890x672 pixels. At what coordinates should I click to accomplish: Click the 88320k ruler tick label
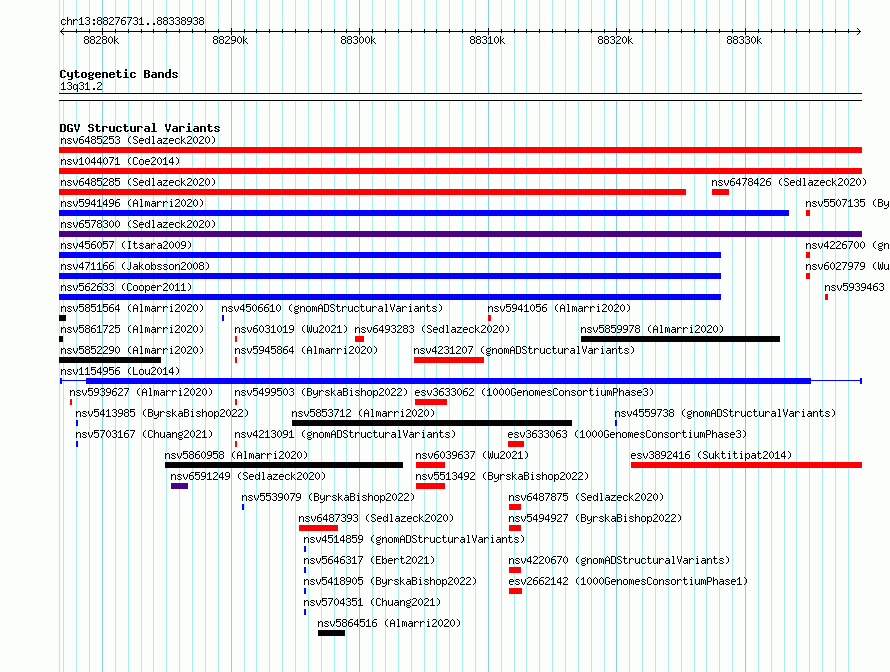pyautogui.click(x=615, y=40)
